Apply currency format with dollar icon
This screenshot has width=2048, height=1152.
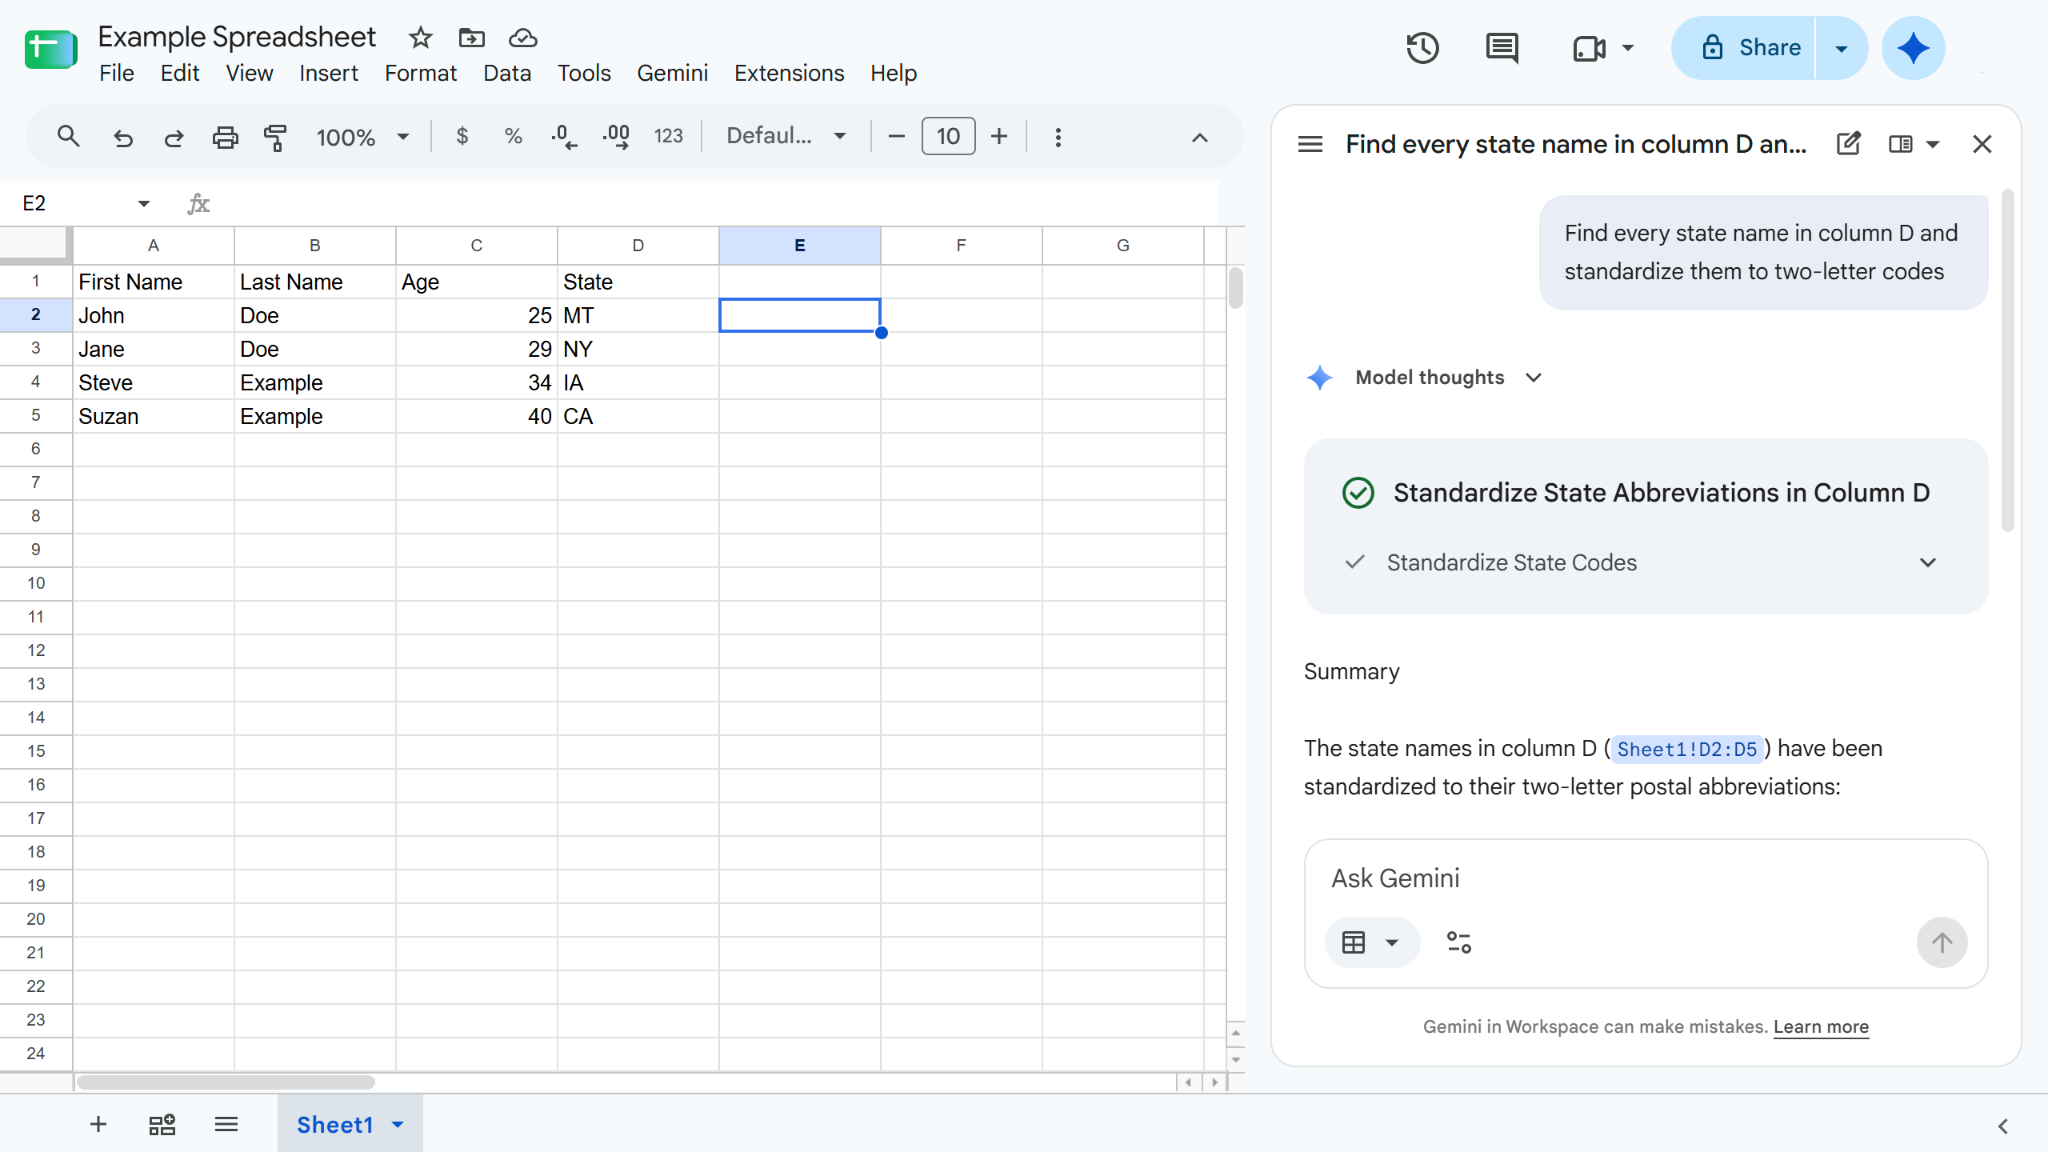(x=462, y=136)
